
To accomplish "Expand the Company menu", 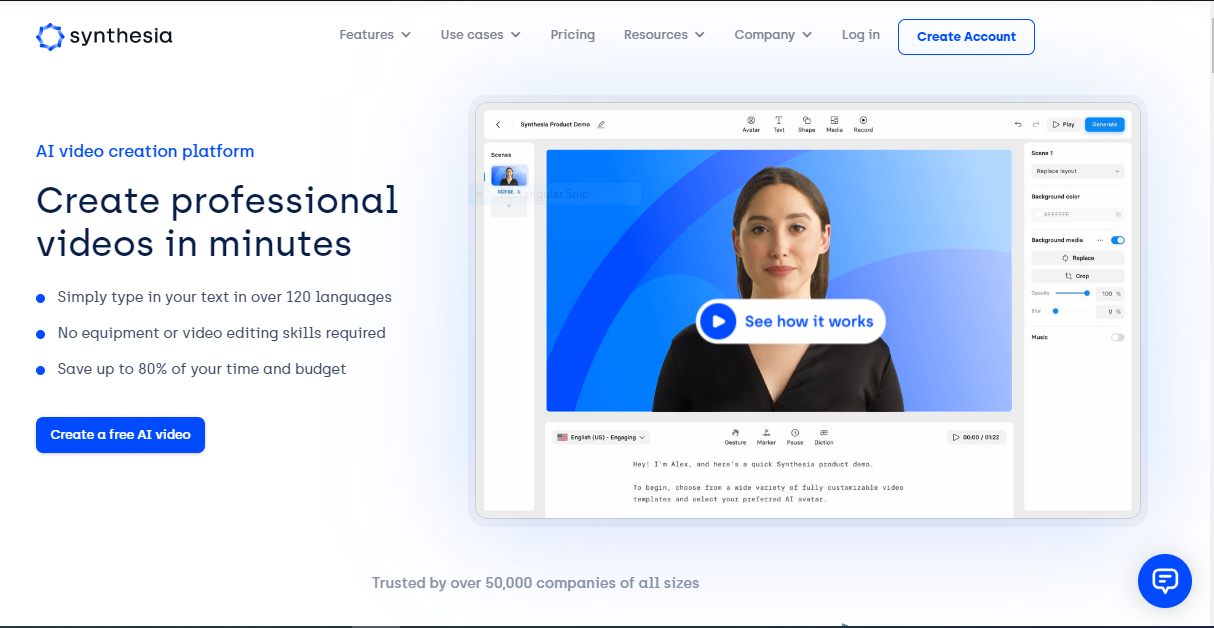I will coord(773,35).
